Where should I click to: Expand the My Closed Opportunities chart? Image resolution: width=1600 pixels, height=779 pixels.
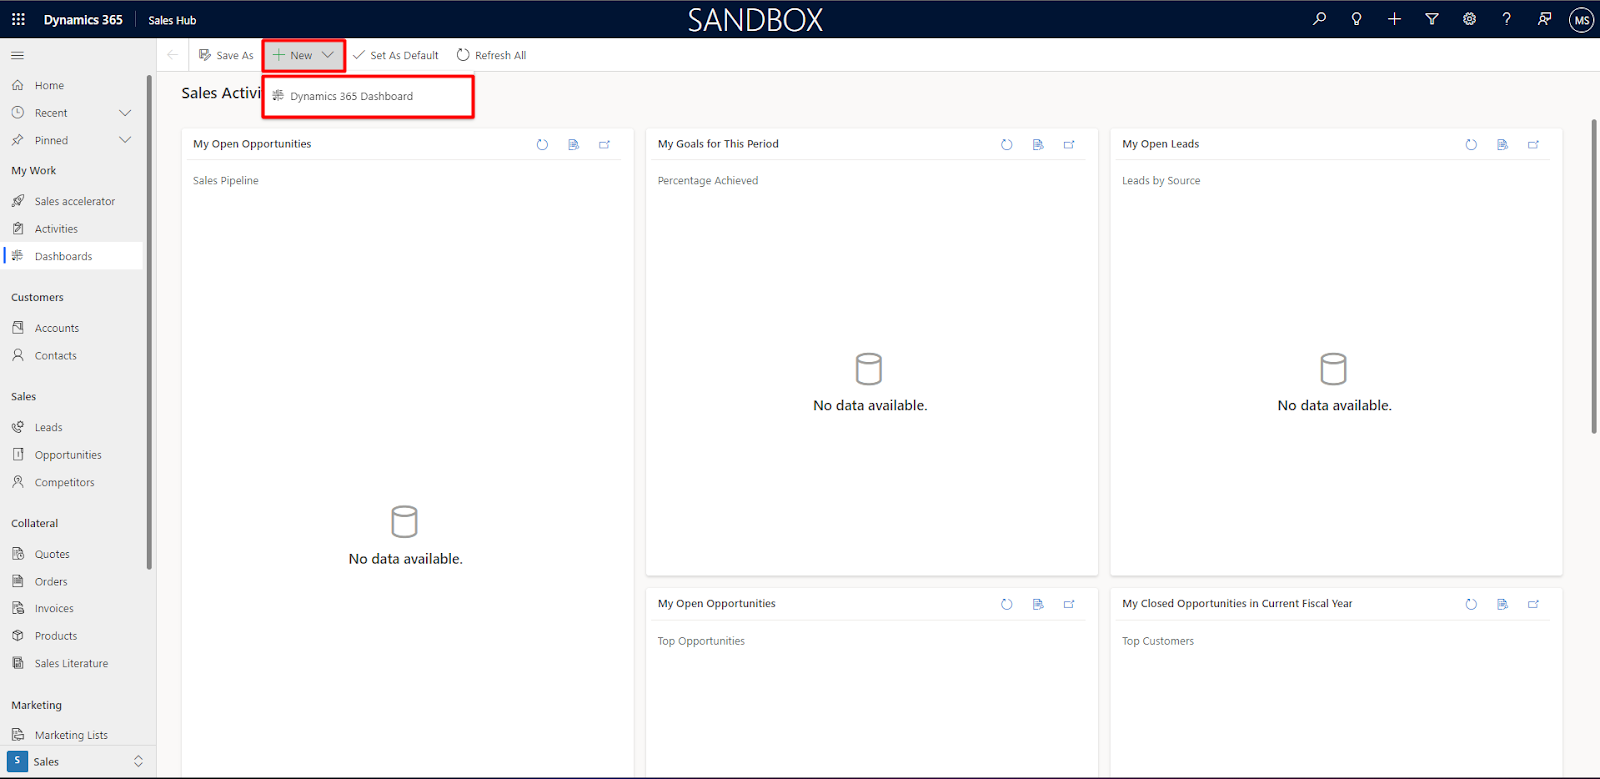[1533, 604]
